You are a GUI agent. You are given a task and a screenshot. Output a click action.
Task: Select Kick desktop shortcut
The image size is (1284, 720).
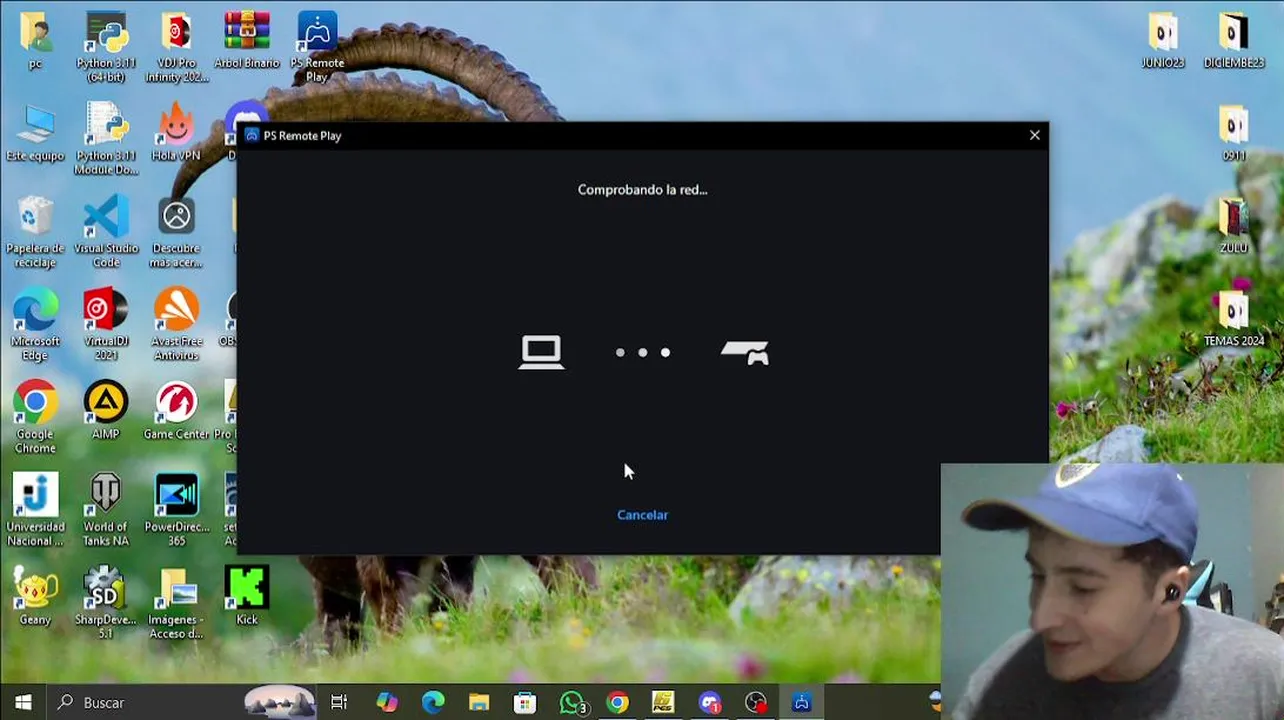247,597
